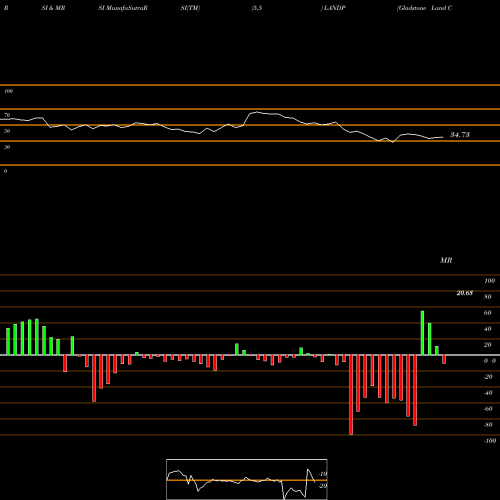Click the 'LANDP' ticker text in header
The width and height of the screenshot is (500, 500).
pyautogui.click(x=334, y=8)
